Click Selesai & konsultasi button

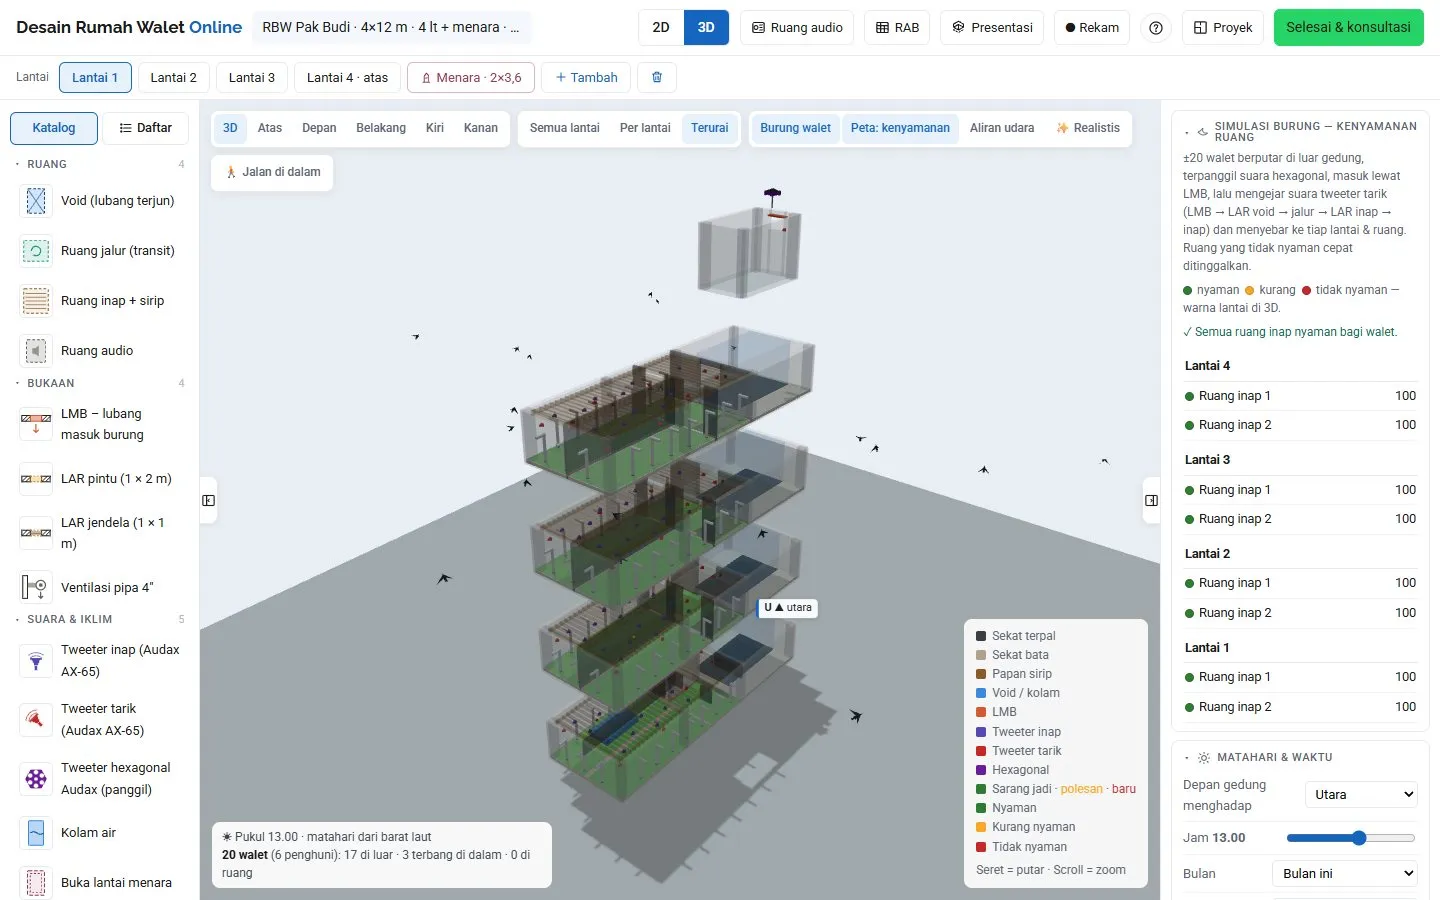click(1348, 28)
